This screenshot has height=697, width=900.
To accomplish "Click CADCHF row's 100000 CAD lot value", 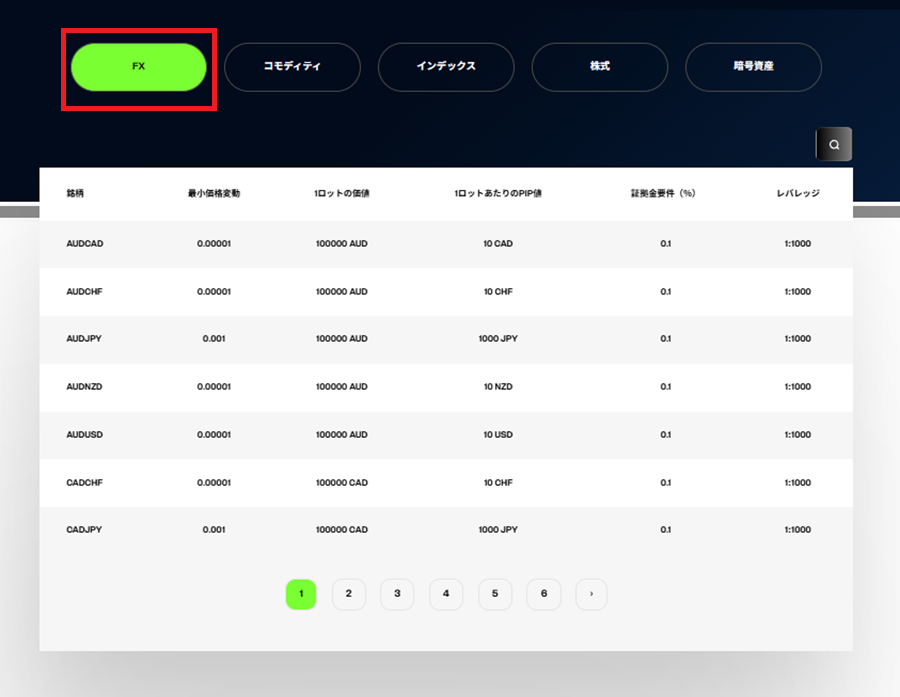I will (x=342, y=483).
